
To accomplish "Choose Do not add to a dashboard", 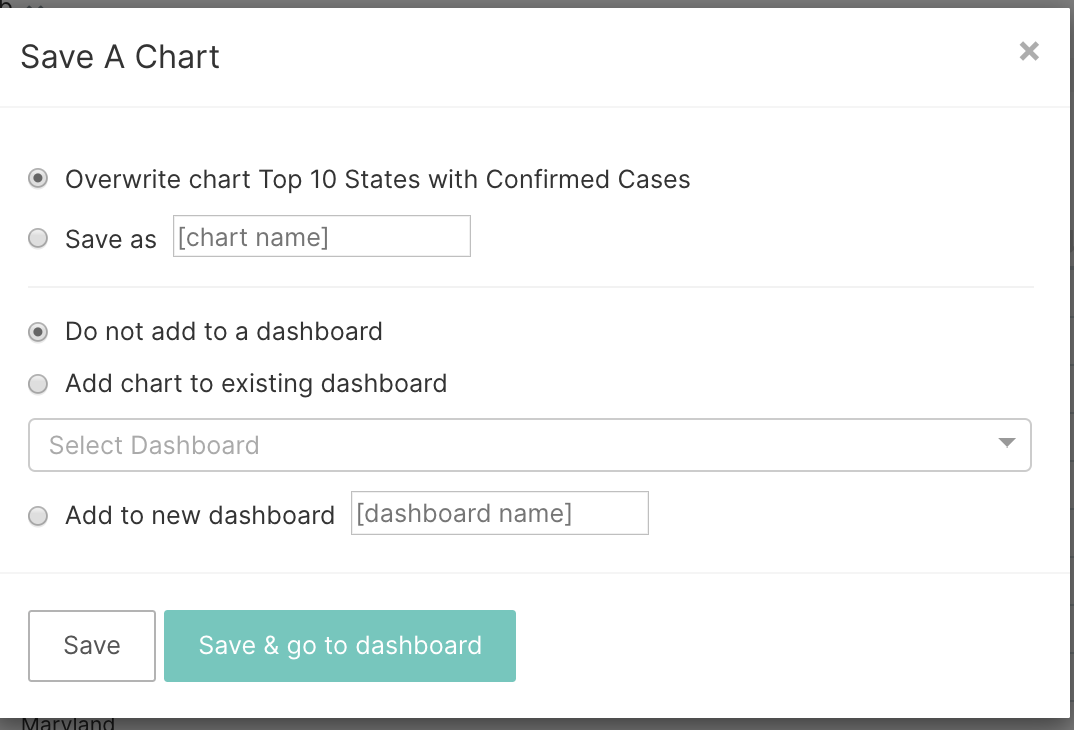I will (x=37, y=331).
